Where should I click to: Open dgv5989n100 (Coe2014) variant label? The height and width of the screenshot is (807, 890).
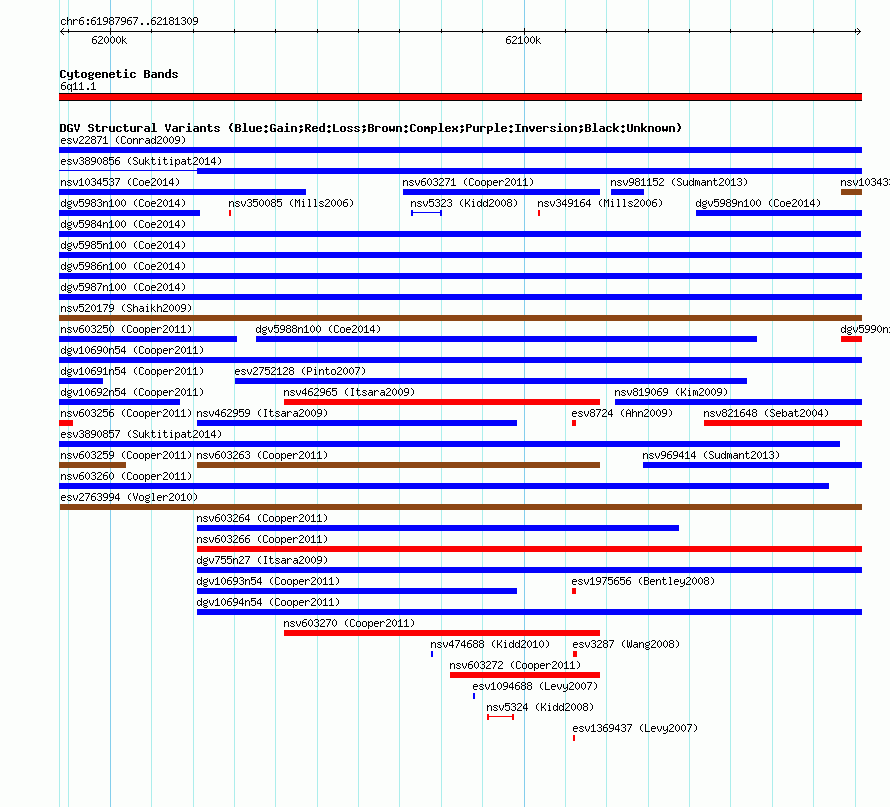pyautogui.click(x=758, y=203)
